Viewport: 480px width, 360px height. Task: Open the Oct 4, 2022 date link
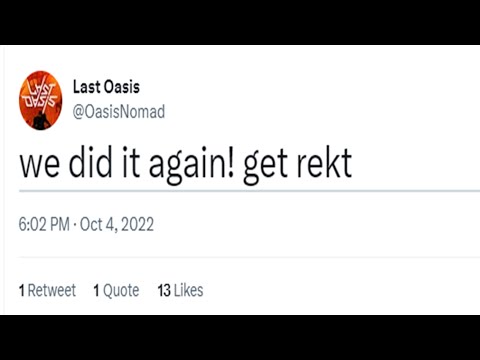point(117,224)
